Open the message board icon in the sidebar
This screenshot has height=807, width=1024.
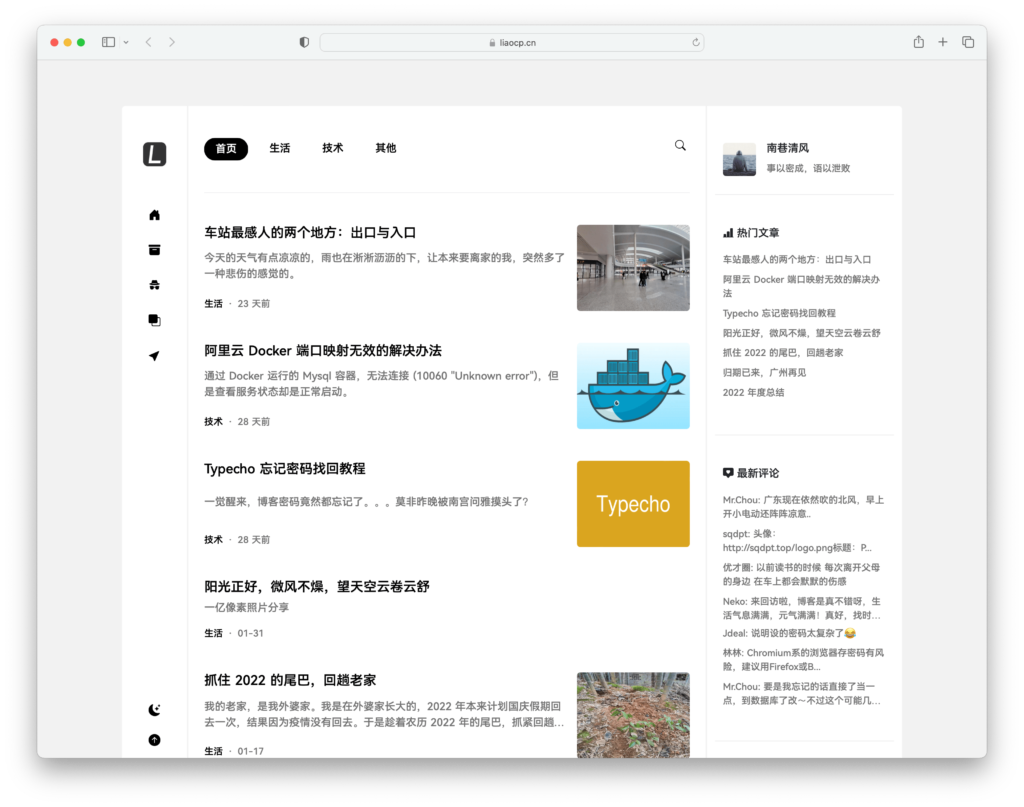pos(154,319)
